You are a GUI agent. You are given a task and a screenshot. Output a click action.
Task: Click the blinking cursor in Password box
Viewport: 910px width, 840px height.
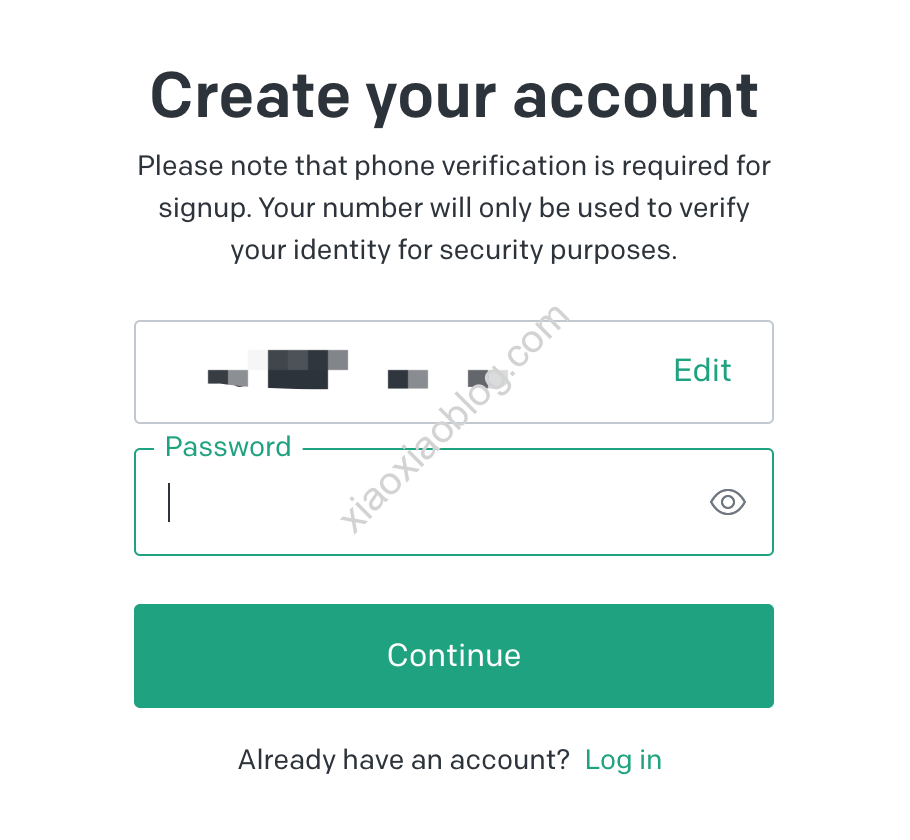(x=169, y=502)
